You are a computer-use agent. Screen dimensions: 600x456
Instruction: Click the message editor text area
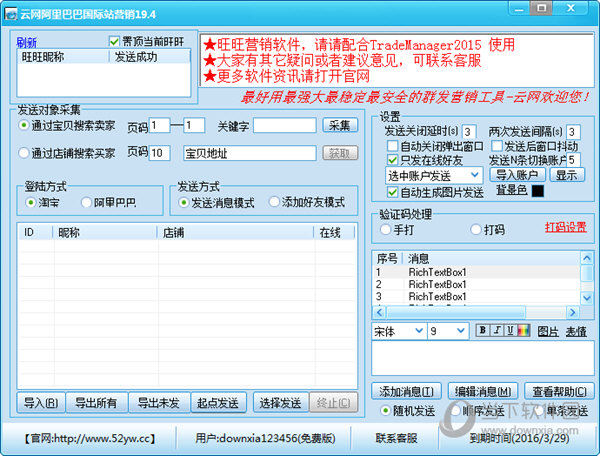pos(483,358)
